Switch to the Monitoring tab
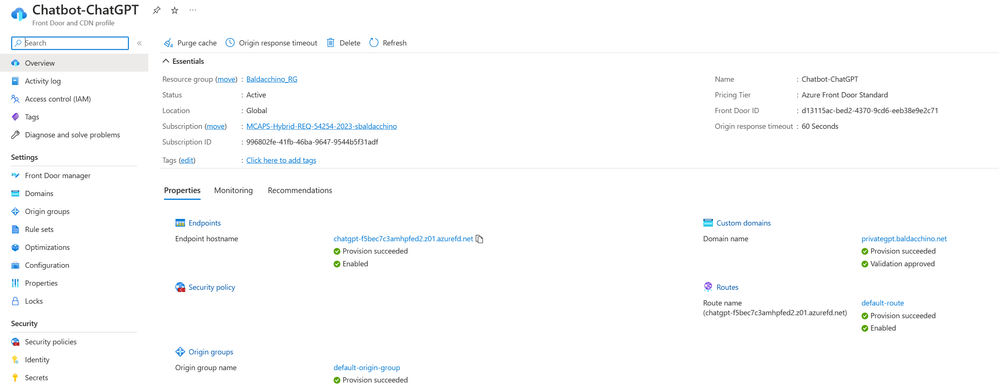The image size is (999, 388). [x=233, y=190]
